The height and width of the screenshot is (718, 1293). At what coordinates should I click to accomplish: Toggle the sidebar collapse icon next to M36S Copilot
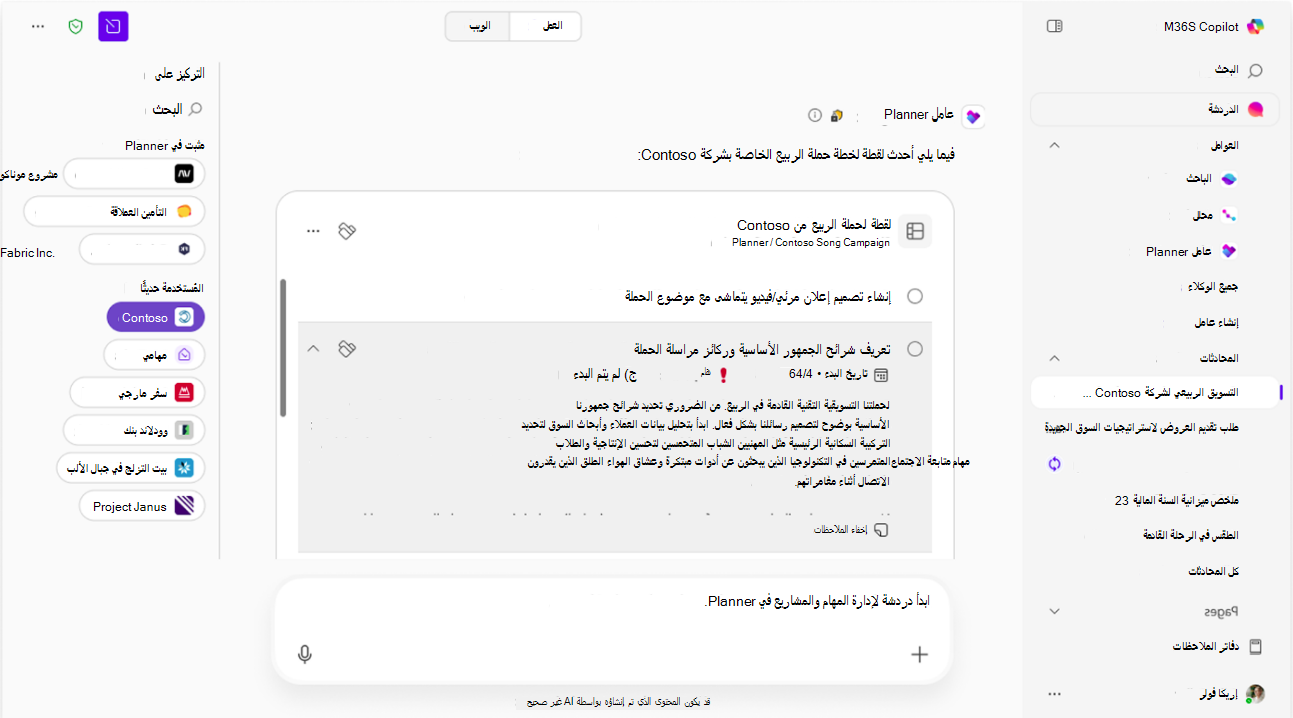tap(1054, 26)
